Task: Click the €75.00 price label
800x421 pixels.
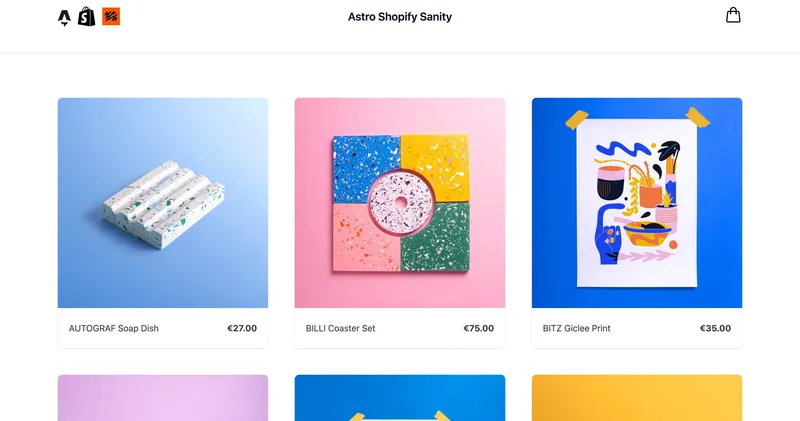Action: [479, 328]
